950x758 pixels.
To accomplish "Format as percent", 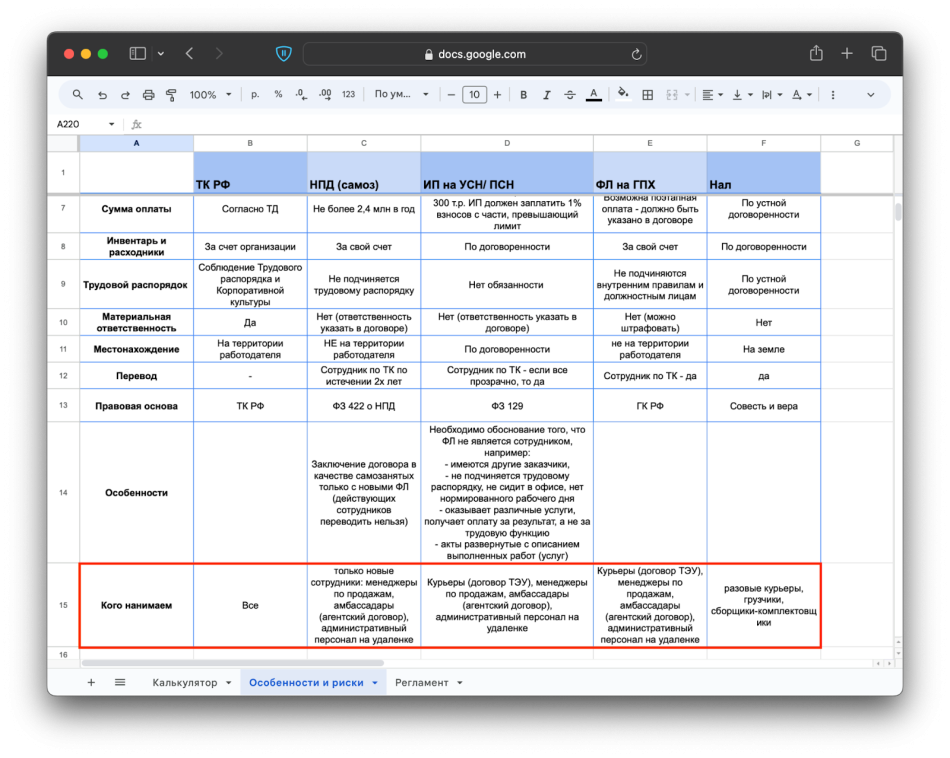I will point(278,95).
